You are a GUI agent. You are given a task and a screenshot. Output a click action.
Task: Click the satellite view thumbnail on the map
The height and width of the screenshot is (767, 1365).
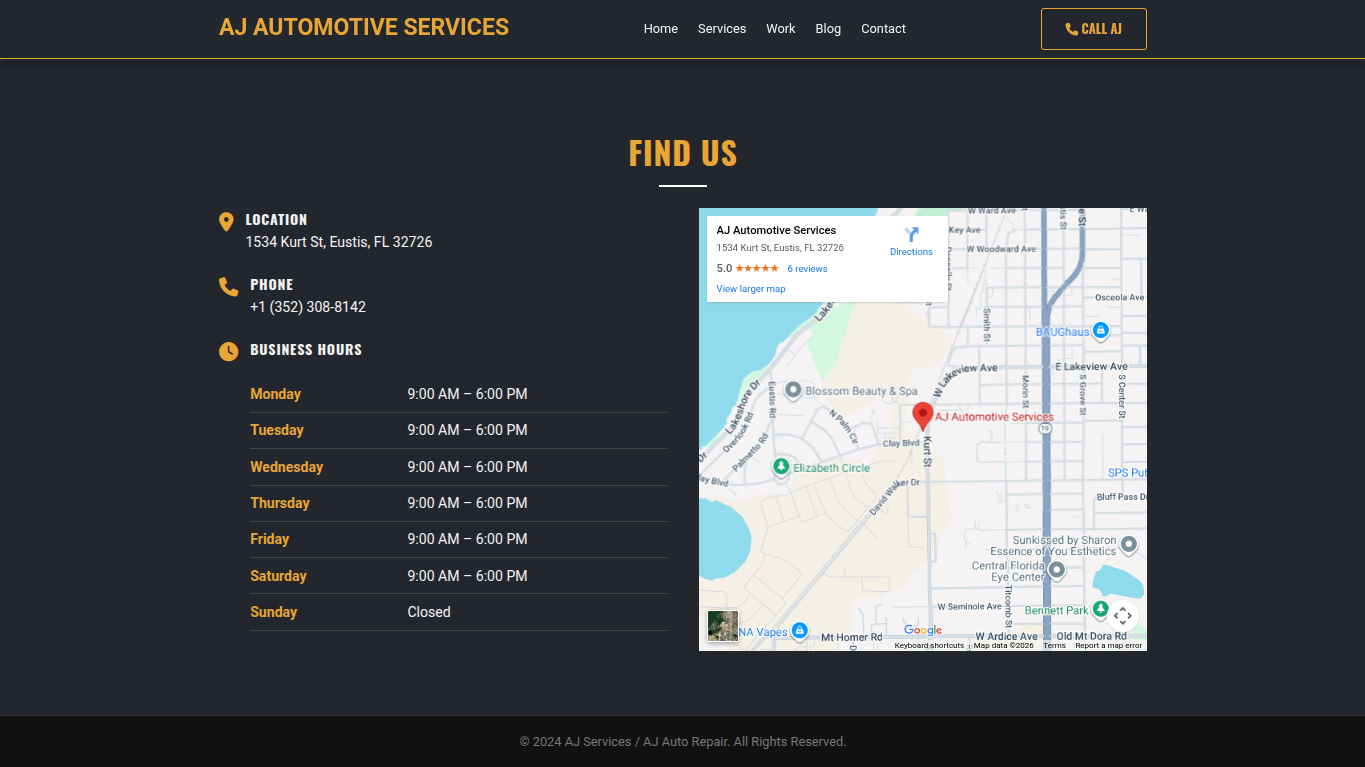pos(722,626)
